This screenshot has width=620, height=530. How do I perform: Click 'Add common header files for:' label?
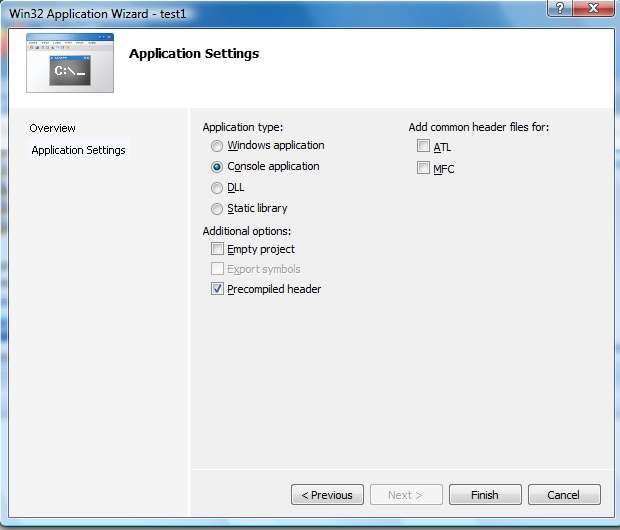pos(479,127)
